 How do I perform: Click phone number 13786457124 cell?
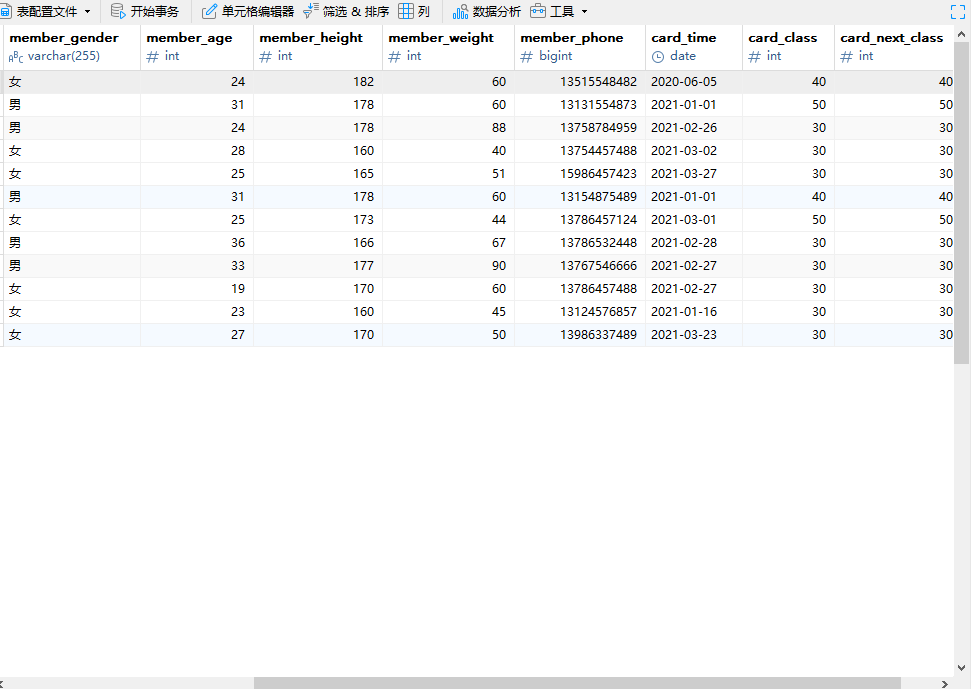click(580, 220)
